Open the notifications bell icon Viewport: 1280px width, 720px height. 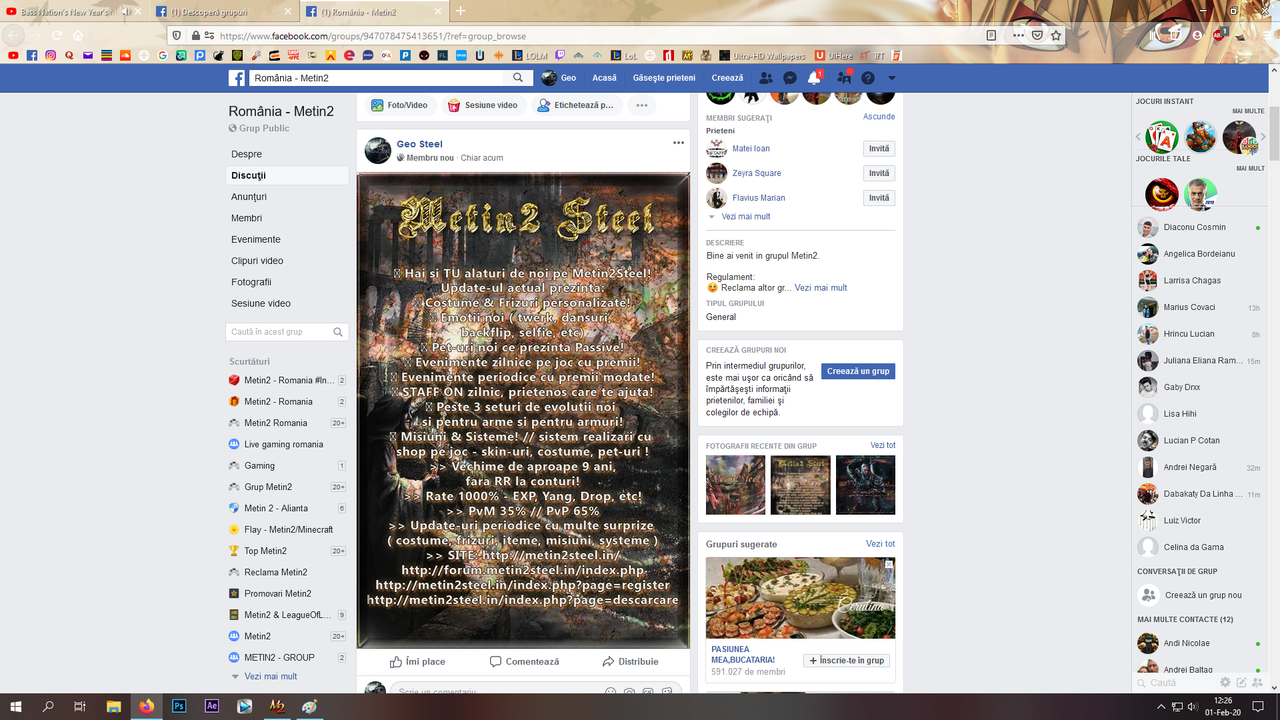(x=815, y=78)
